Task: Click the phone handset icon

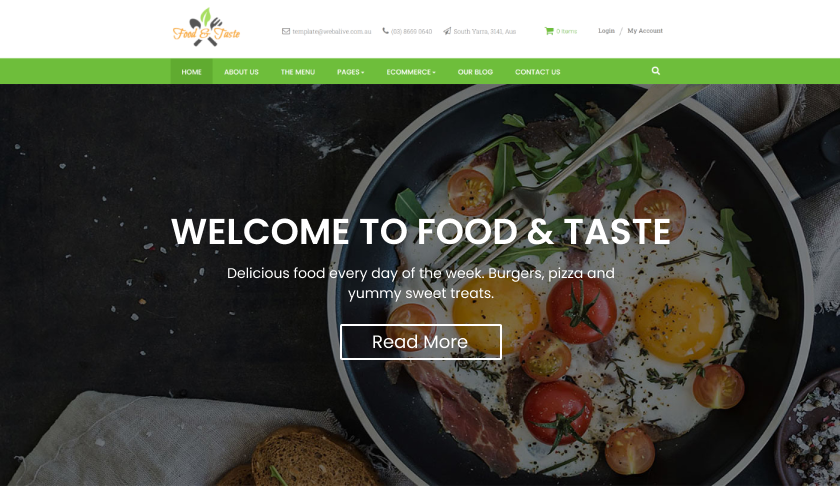Action: pos(385,31)
